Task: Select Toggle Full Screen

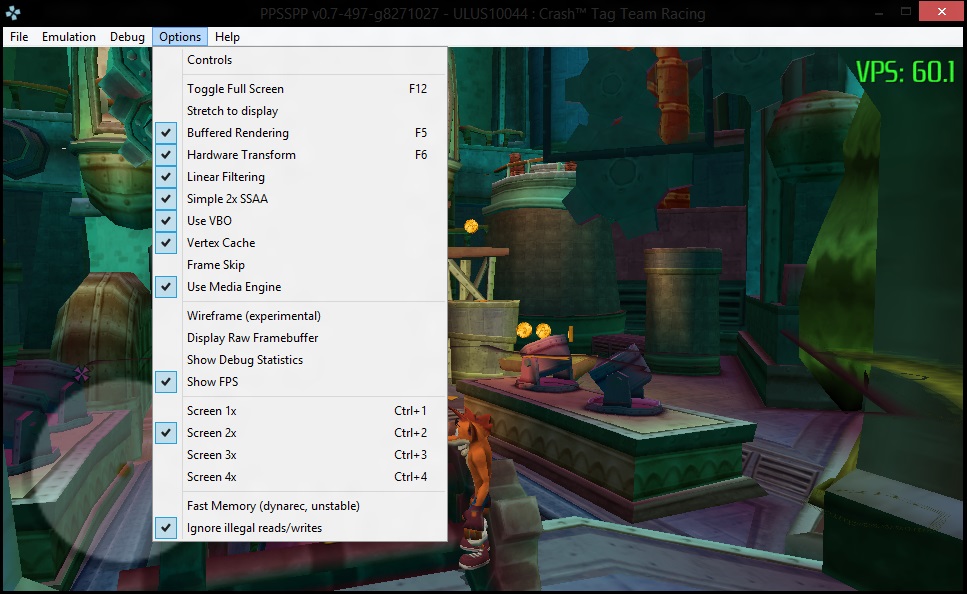Action: tap(235, 89)
